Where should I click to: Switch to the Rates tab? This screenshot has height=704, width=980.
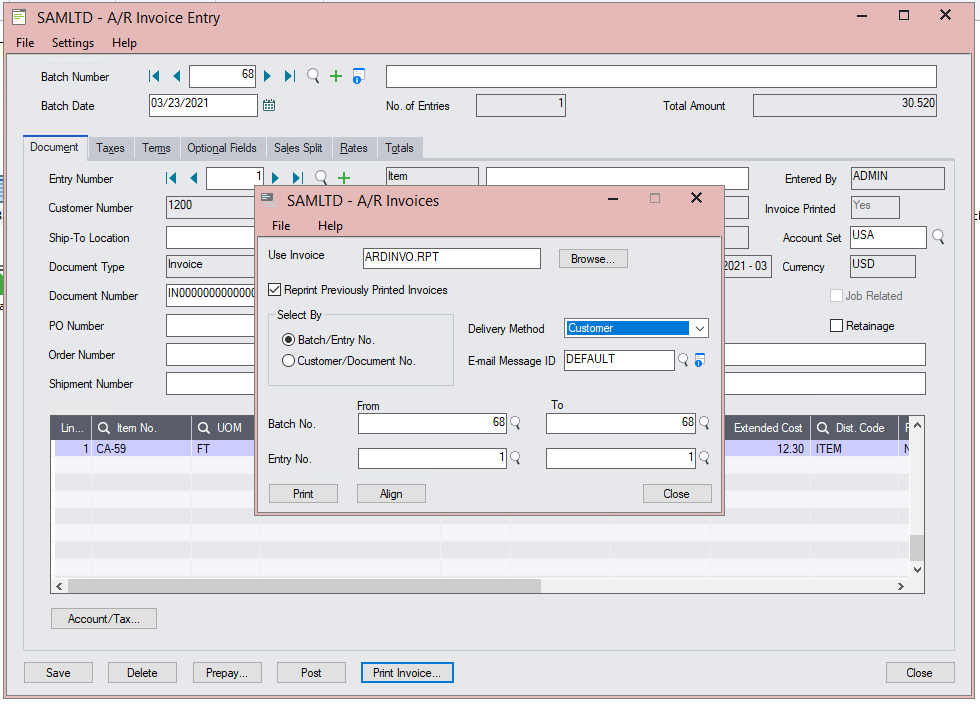coord(354,148)
